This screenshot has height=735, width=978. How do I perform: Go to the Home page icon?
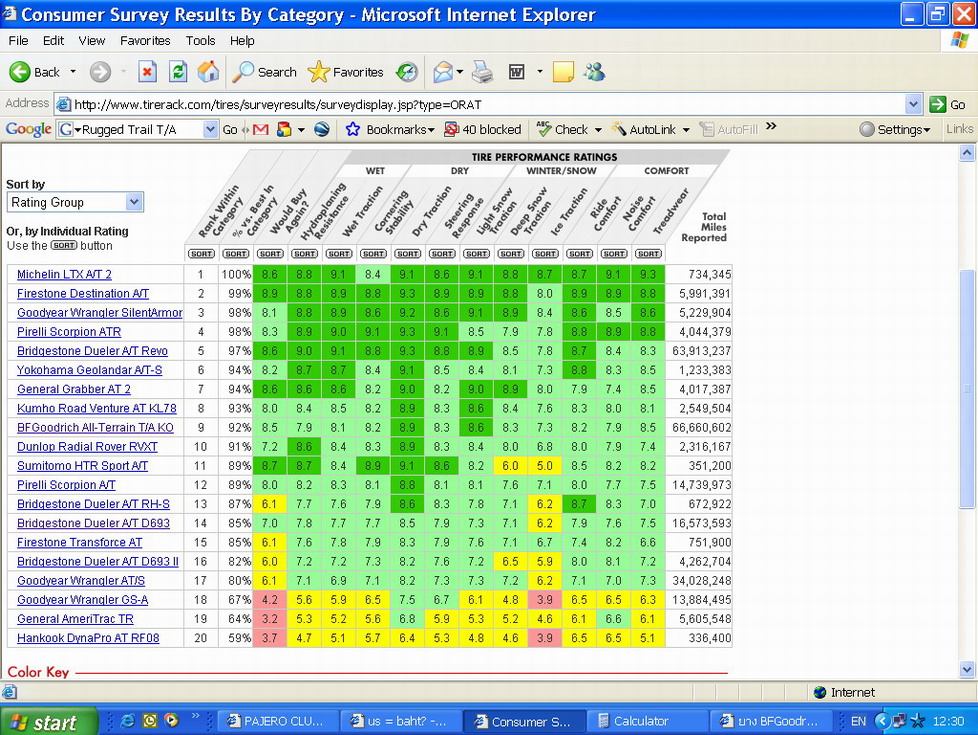coord(208,72)
